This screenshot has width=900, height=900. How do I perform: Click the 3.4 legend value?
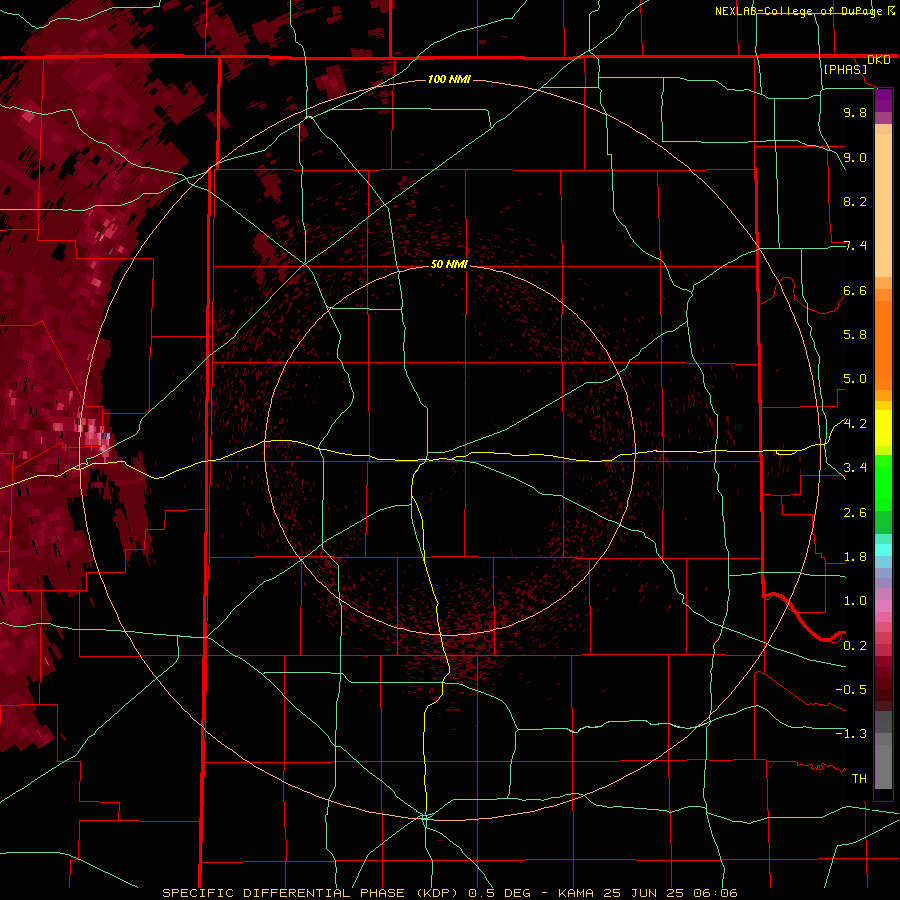point(855,468)
